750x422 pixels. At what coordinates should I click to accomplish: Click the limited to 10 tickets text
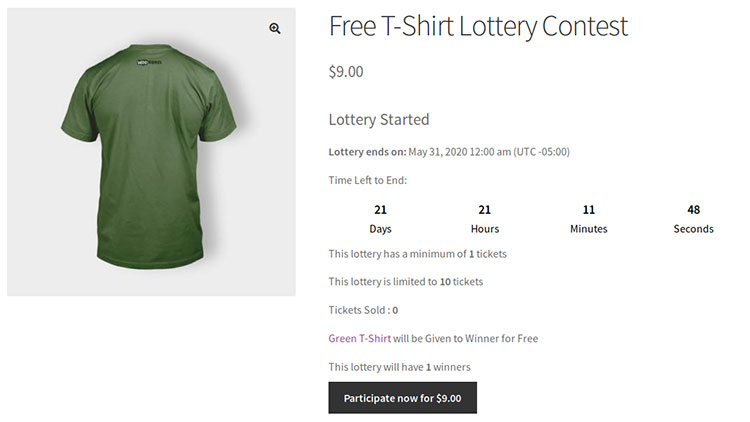click(x=406, y=282)
